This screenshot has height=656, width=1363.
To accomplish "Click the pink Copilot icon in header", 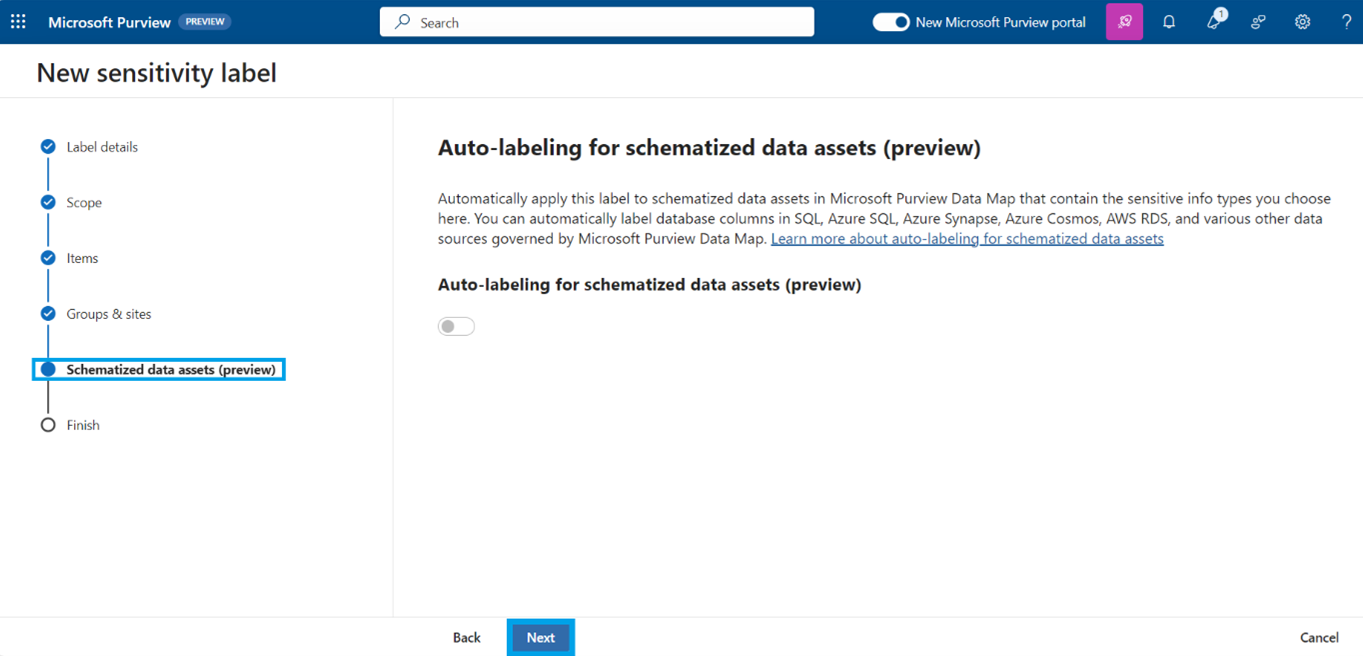I will pos(1124,22).
